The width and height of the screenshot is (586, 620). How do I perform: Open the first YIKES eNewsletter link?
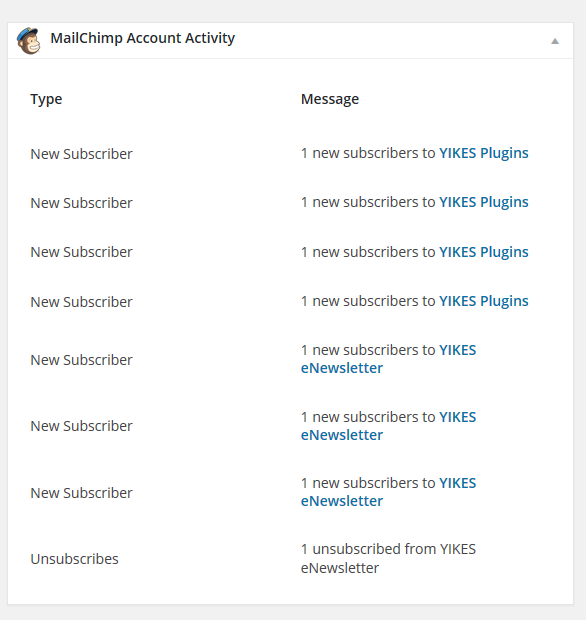(x=388, y=359)
